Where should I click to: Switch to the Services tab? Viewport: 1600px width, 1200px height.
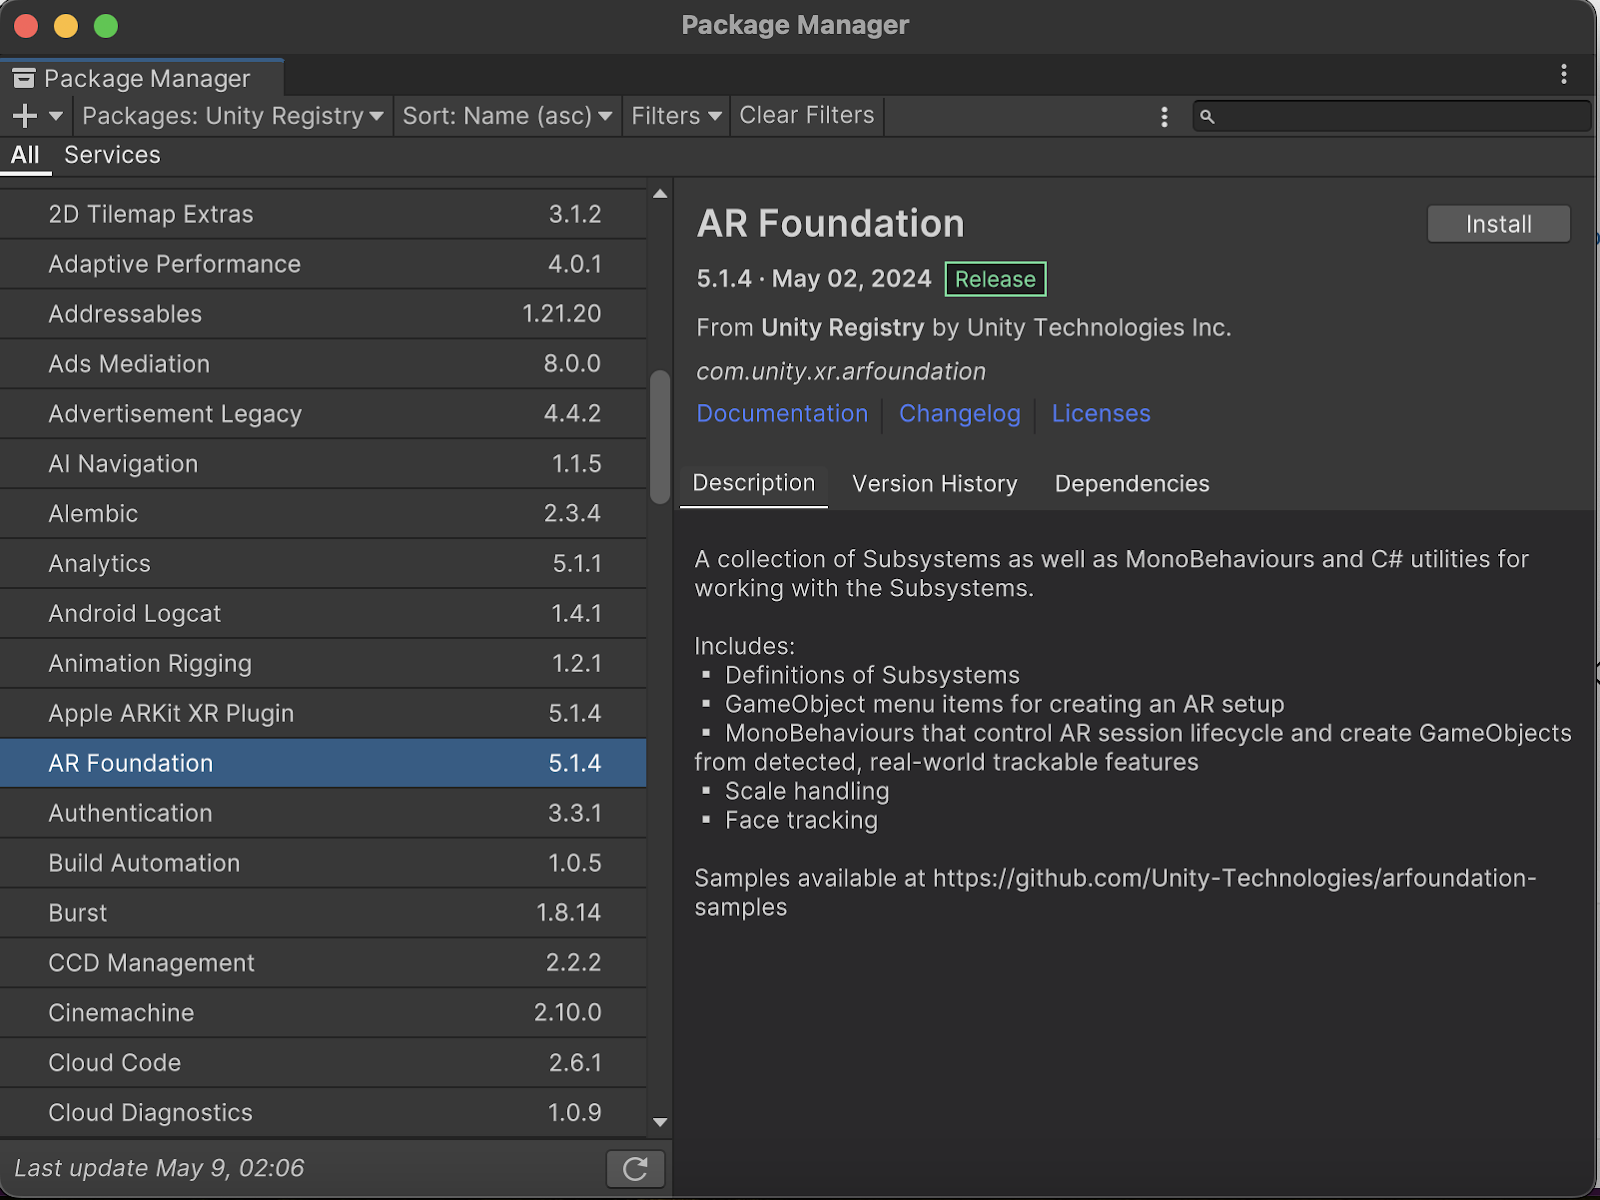112,155
